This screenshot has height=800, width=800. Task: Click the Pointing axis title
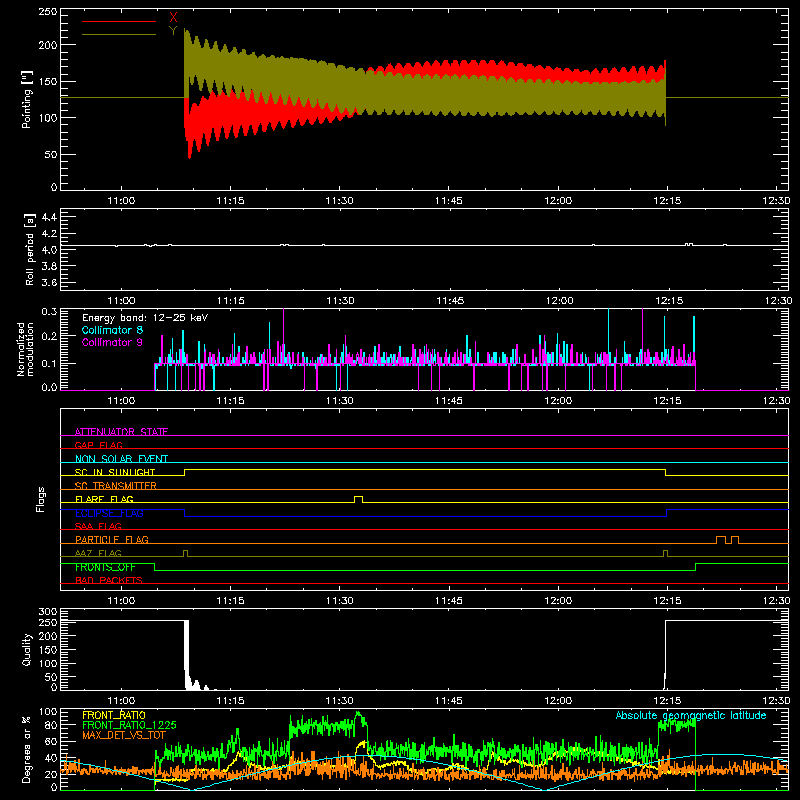click(x=27, y=99)
